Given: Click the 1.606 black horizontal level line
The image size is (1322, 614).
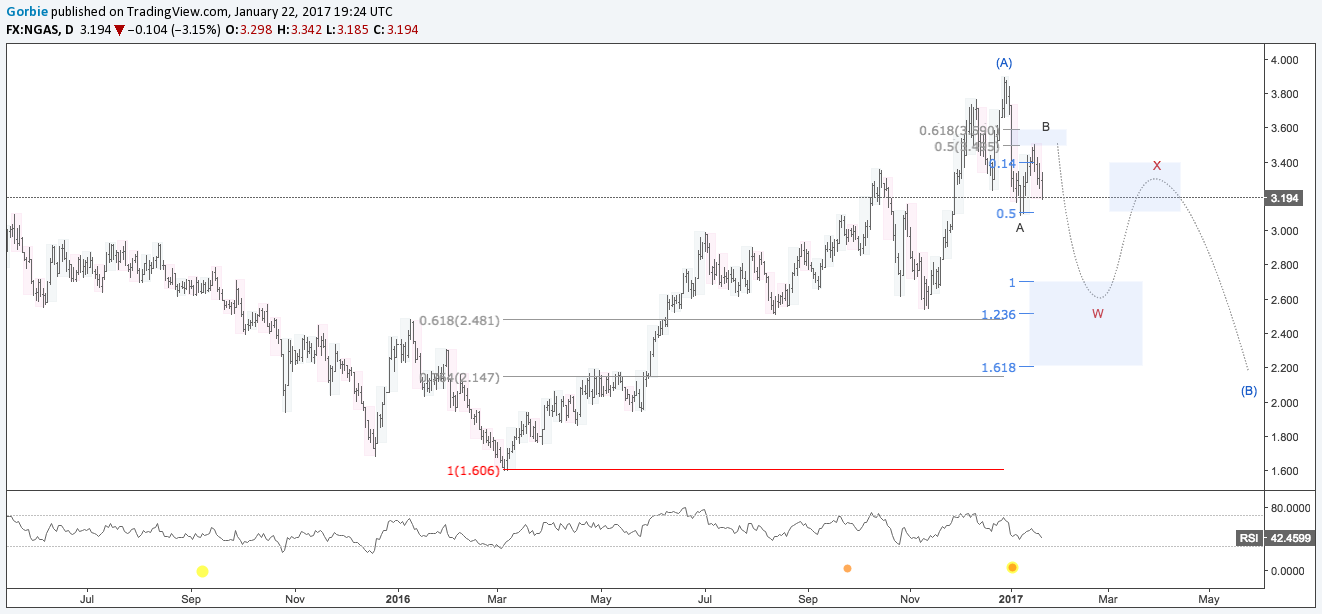Looking at the screenshot, I should tap(753, 469).
